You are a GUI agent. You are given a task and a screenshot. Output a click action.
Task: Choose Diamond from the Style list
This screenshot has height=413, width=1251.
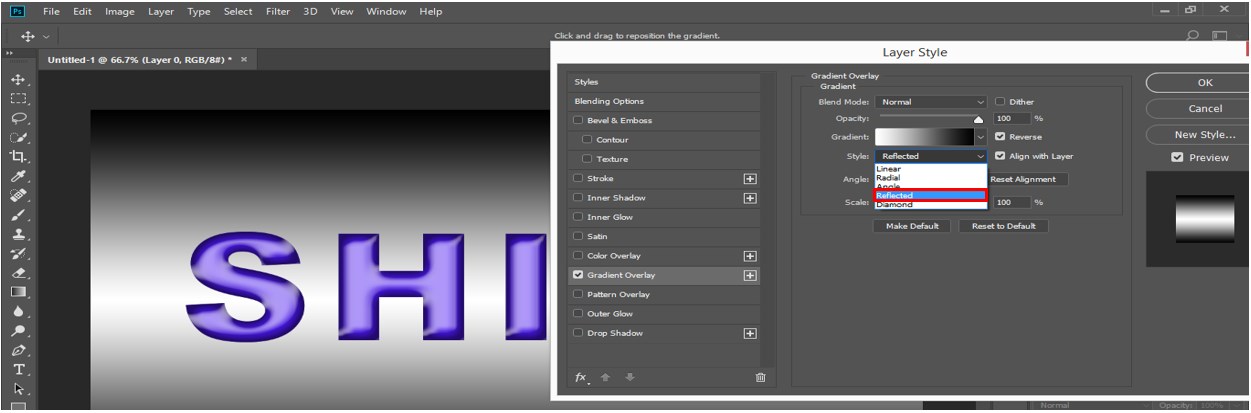[930, 204]
